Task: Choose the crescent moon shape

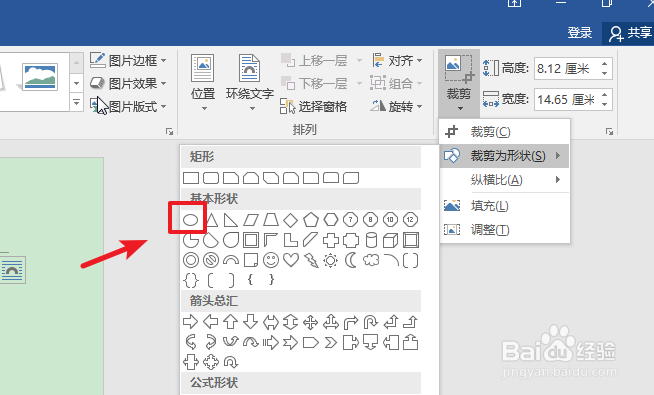Action: click(351, 260)
